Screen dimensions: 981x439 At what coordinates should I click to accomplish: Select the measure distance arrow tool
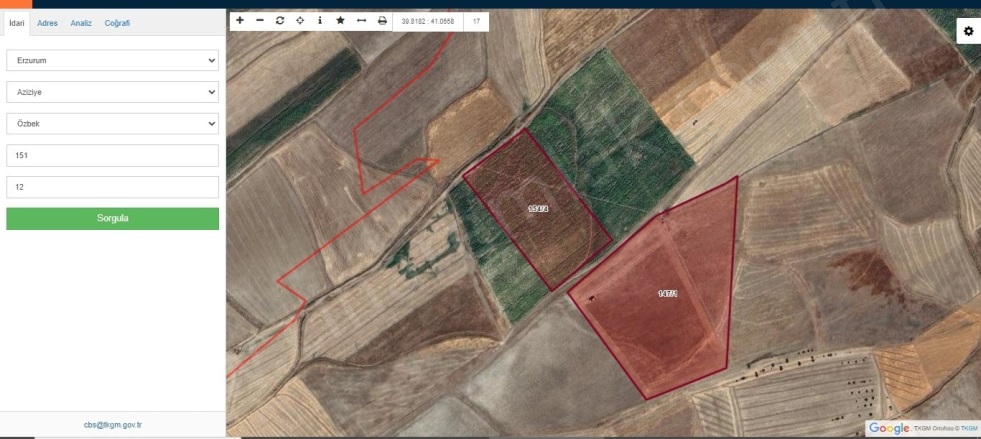(x=361, y=20)
